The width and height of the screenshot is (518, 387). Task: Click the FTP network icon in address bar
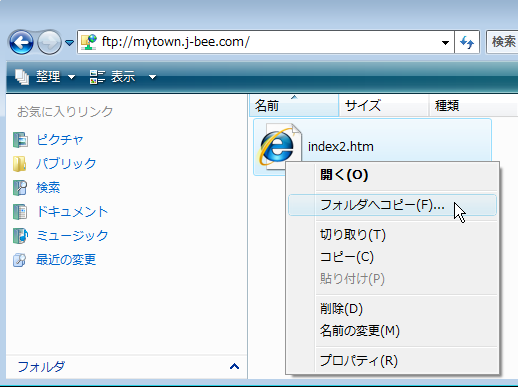(89, 42)
